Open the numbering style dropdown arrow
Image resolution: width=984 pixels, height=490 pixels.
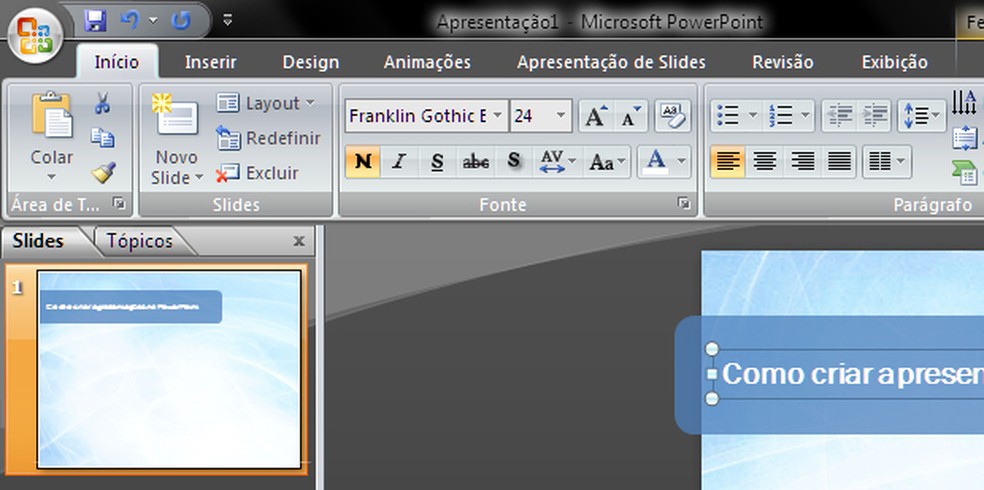(x=806, y=115)
